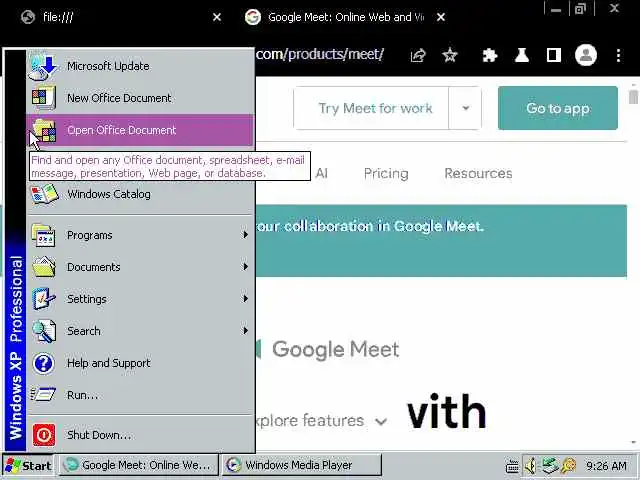Click the Google logo on Meet tab
This screenshot has height=480, width=640.
(x=253, y=17)
